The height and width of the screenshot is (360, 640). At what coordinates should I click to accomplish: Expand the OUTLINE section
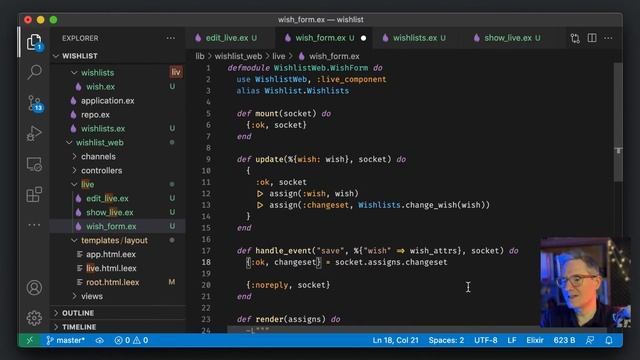[118, 313]
